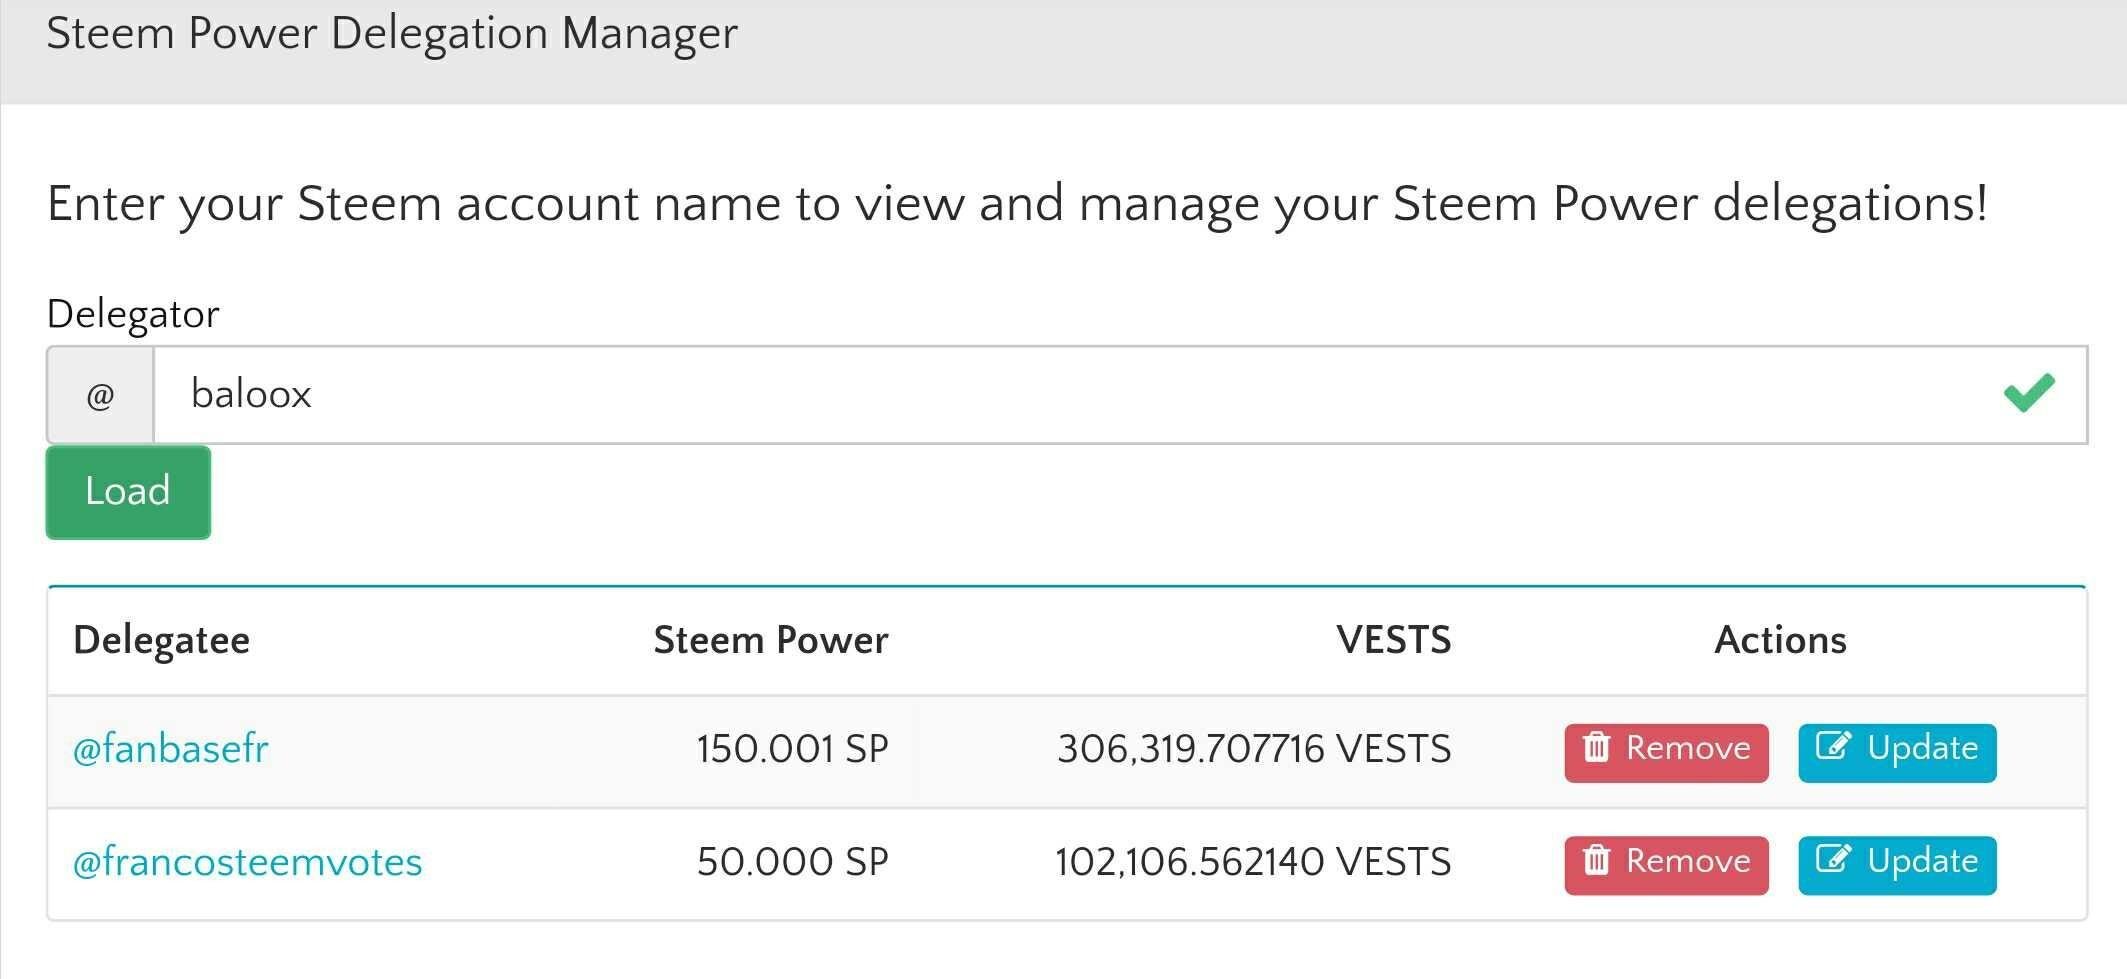Open the @fanbasefr delegatee link
Screen dimensions: 2127x979
[x=171, y=749]
